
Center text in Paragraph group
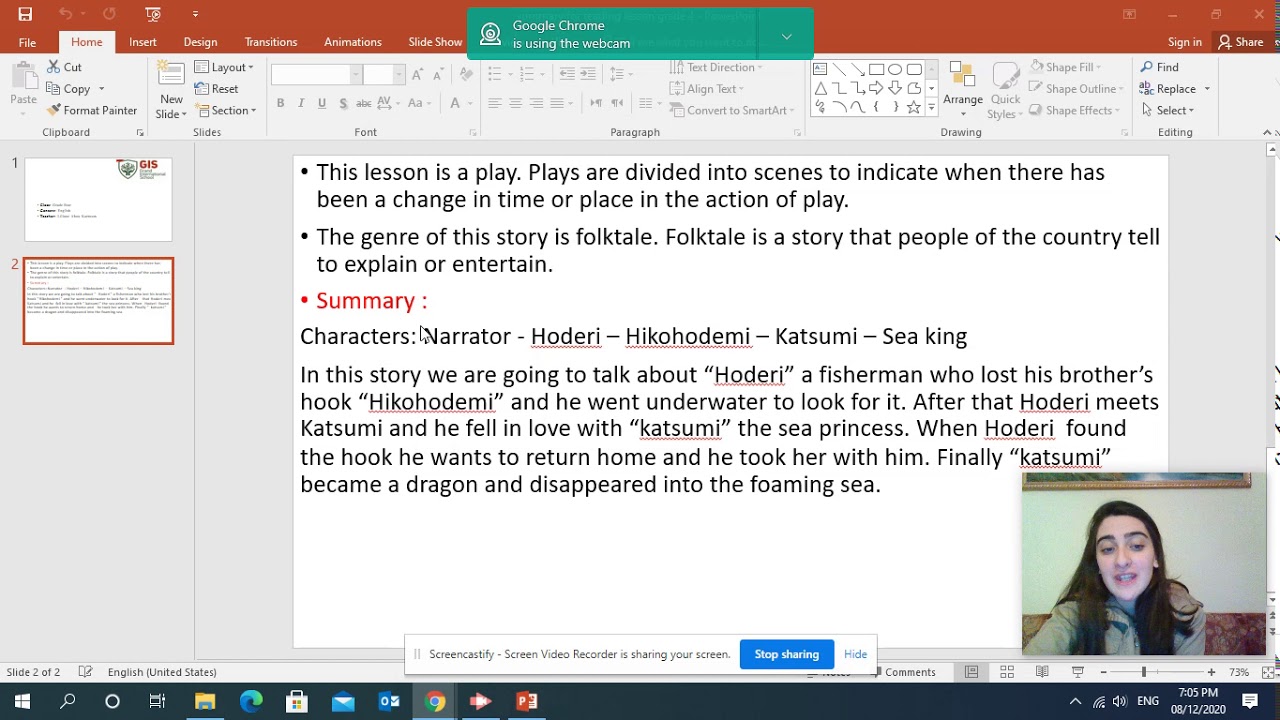515,103
